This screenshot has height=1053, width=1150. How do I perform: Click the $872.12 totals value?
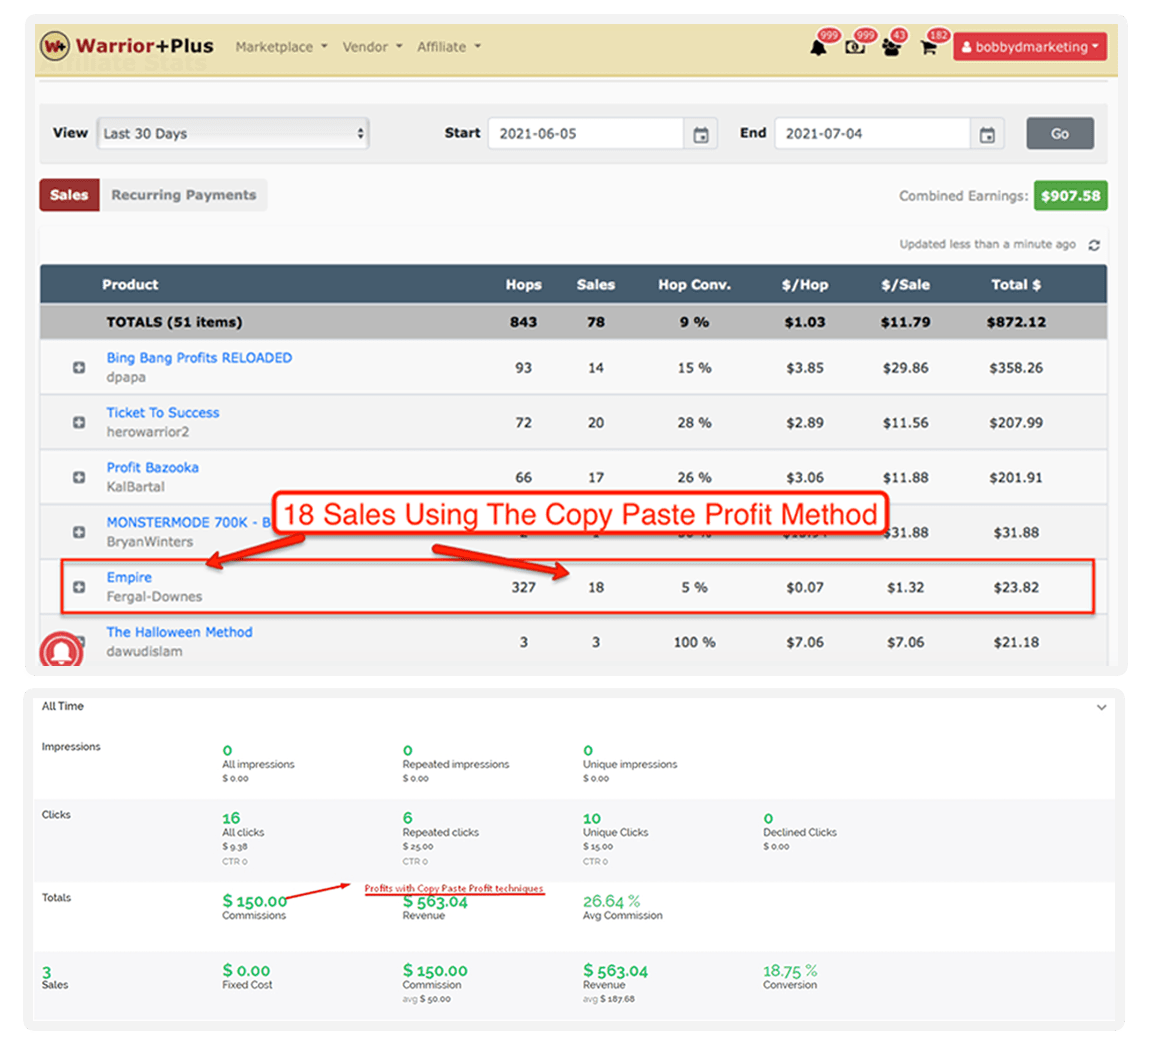click(1017, 322)
